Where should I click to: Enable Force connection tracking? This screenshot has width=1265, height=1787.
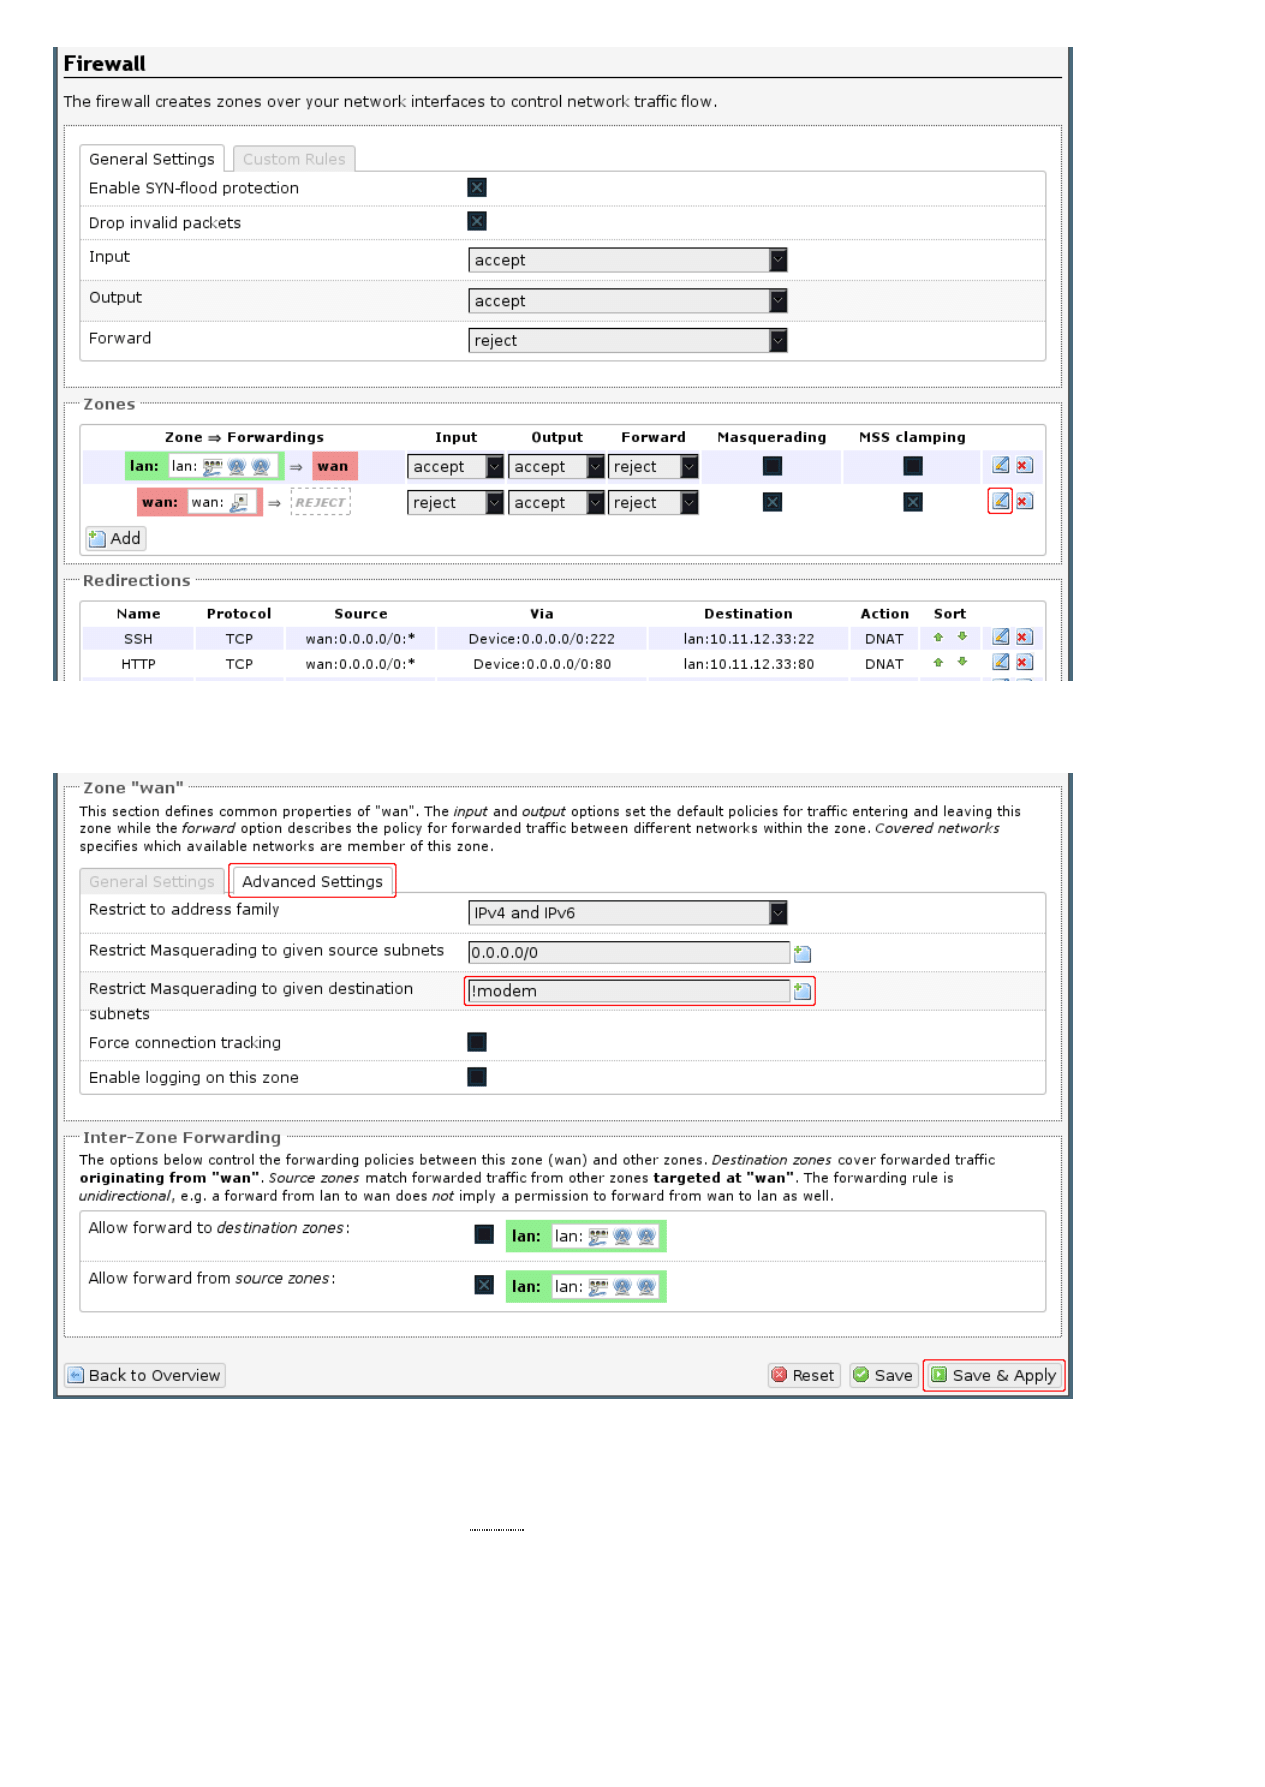[477, 1042]
